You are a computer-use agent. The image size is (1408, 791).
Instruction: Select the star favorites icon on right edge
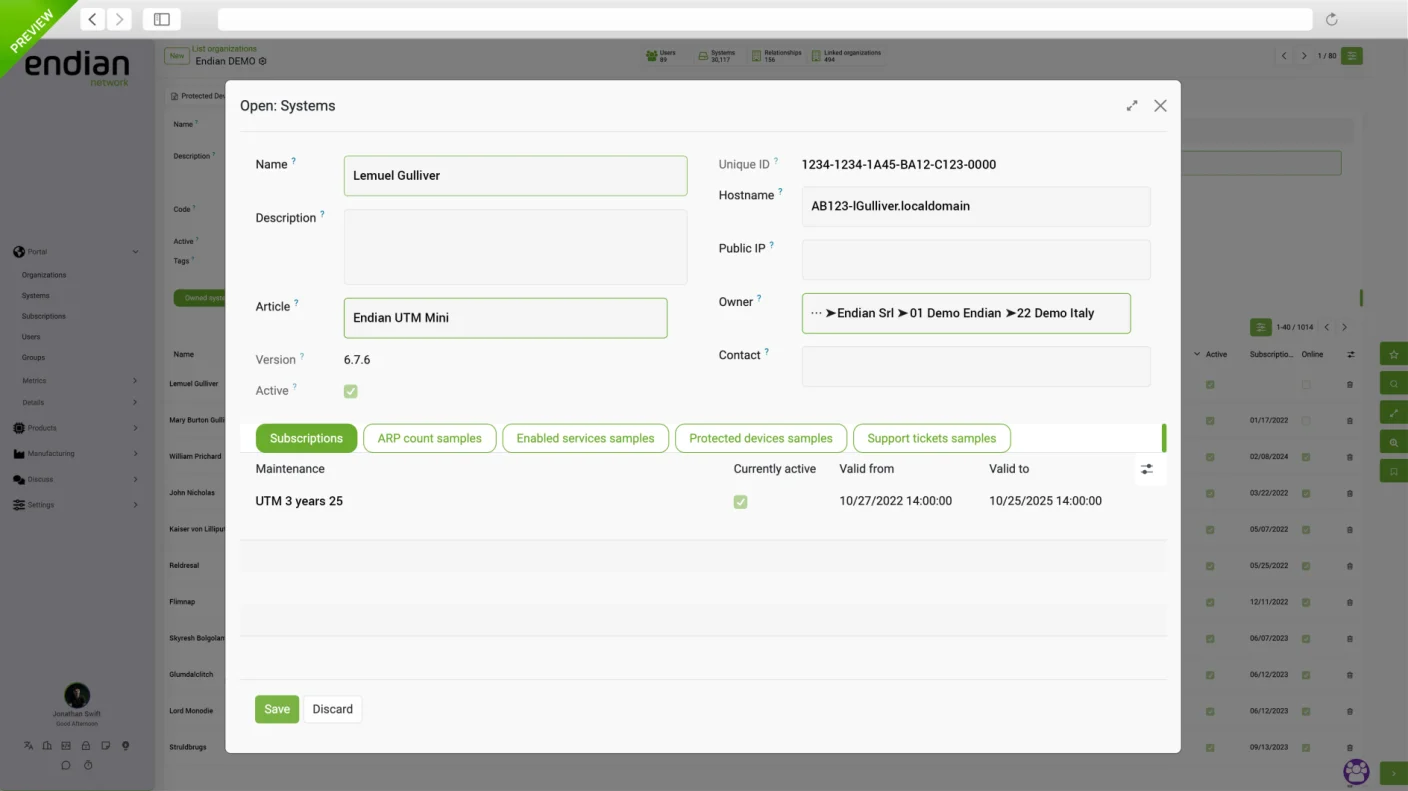click(1393, 353)
